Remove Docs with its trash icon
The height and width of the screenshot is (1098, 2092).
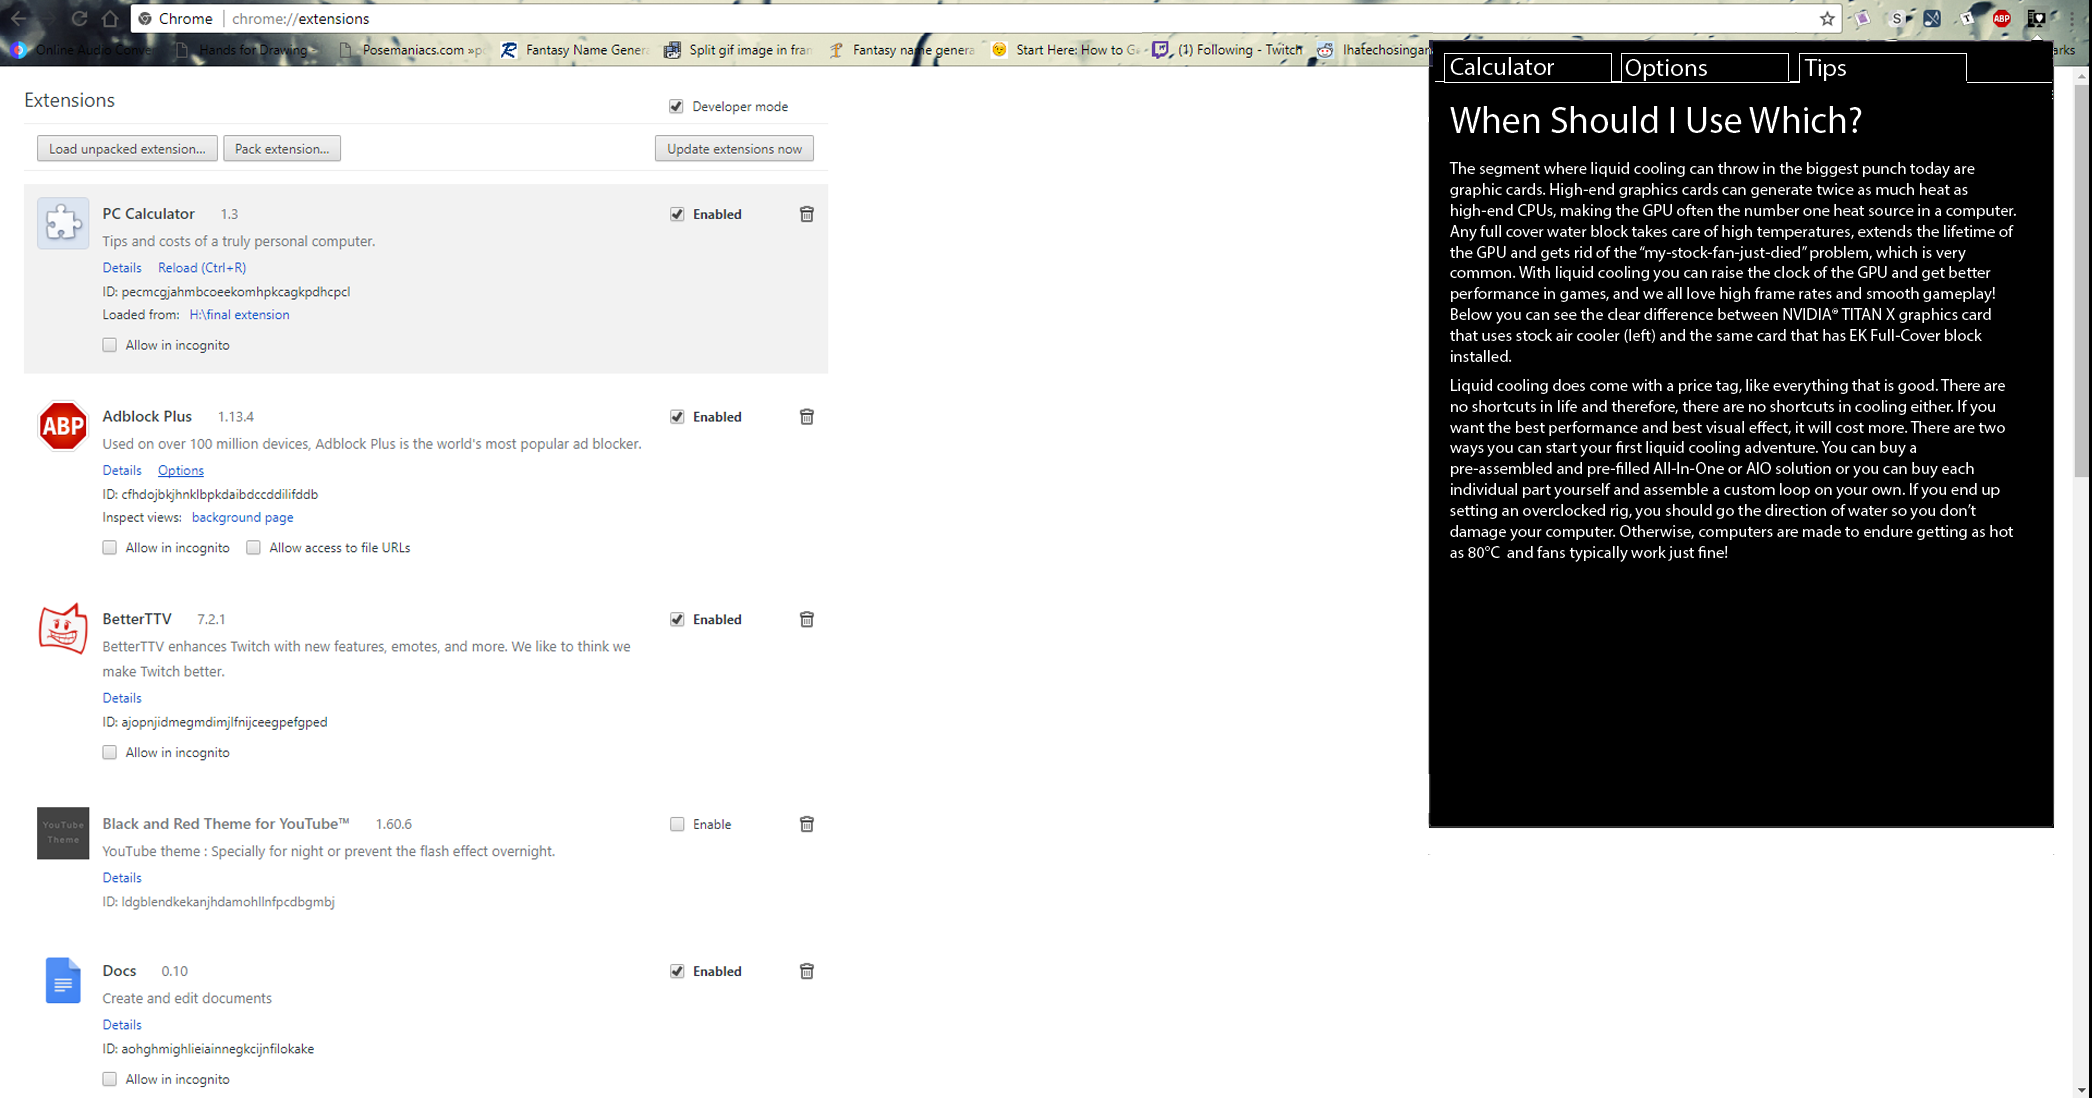(x=807, y=971)
